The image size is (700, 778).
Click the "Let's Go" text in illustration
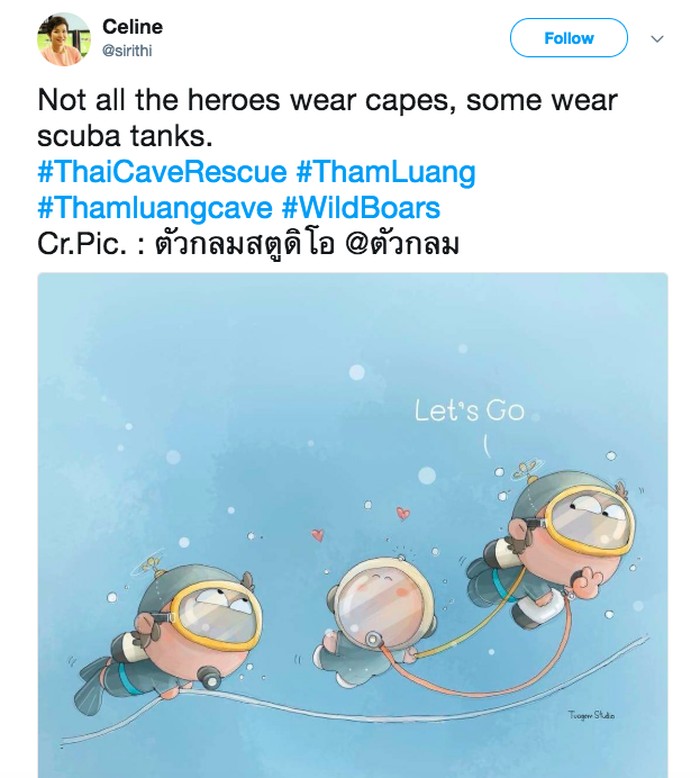470,411
